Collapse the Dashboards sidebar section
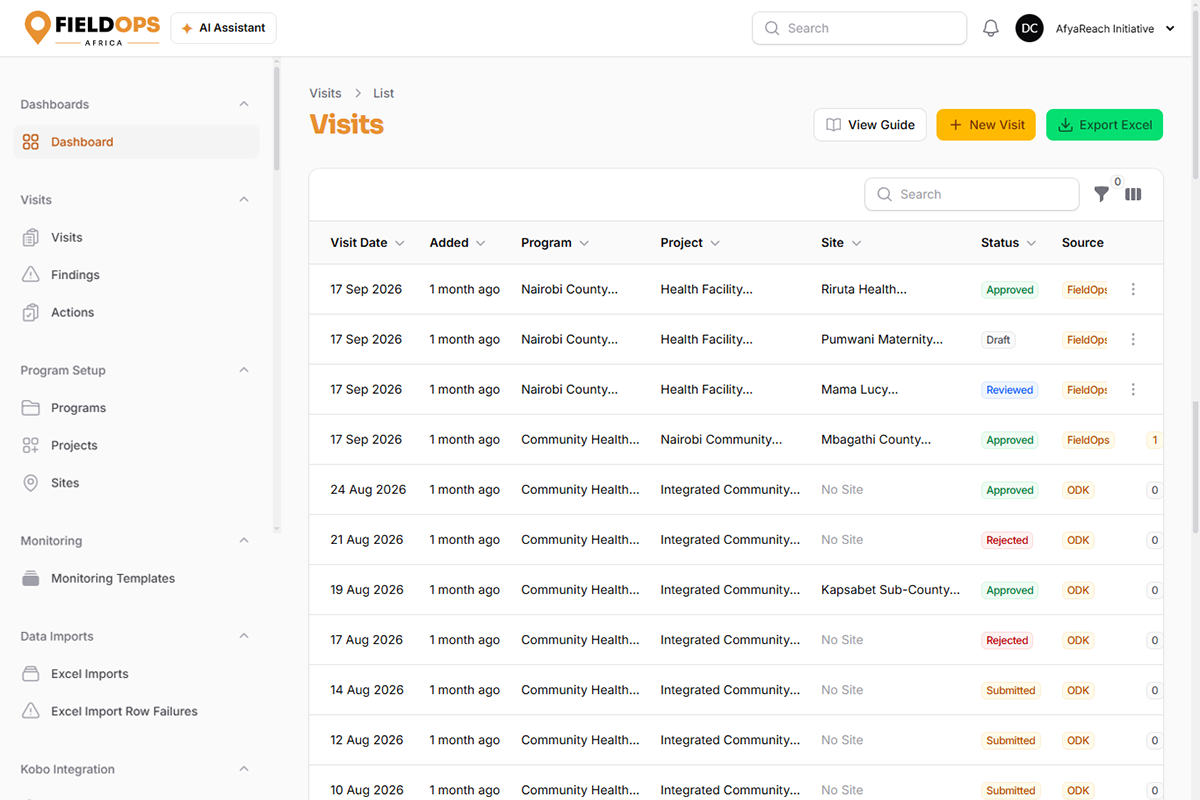The width and height of the screenshot is (1200, 800). (x=244, y=105)
